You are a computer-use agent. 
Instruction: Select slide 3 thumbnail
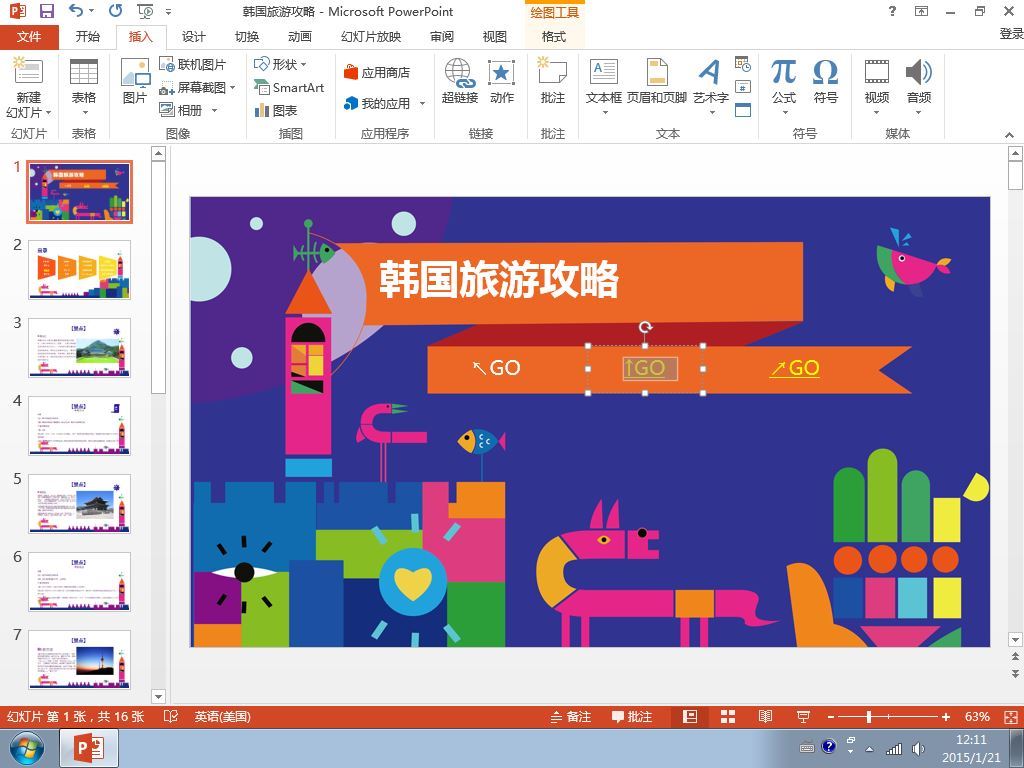[79, 347]
